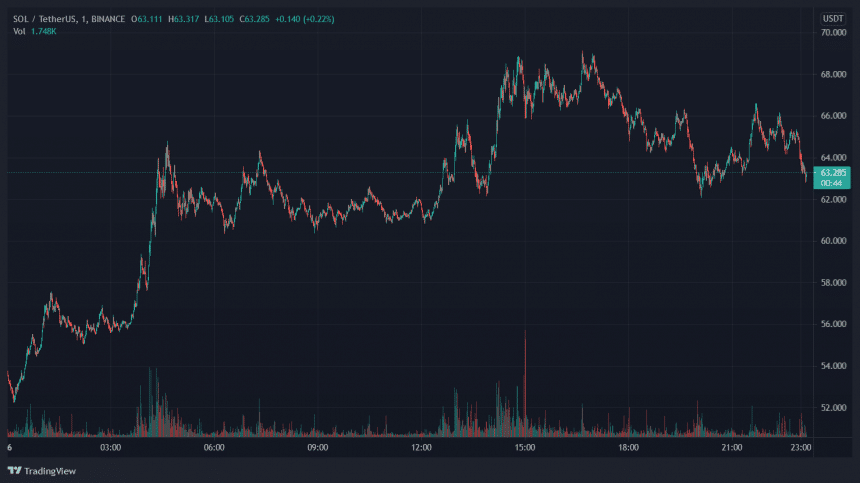The image size is (860, 483).
Task: Click the 18:00 time axis marker
Action: pos(628,448)
